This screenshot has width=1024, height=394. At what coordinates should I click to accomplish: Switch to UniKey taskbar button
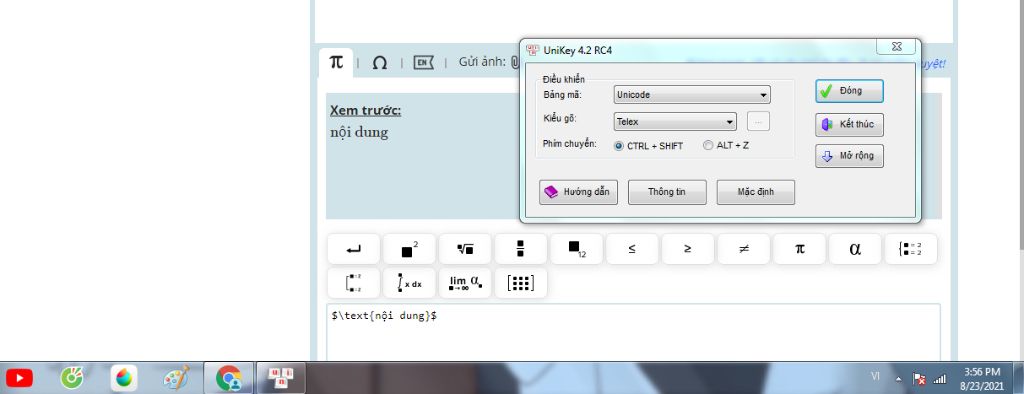(x=281, y=378)
